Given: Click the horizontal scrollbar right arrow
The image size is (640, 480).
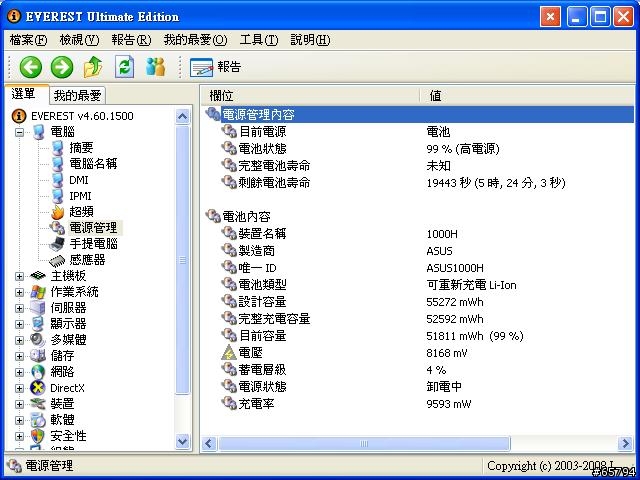Looking at the screenshot, I should [x=625, y=444].
